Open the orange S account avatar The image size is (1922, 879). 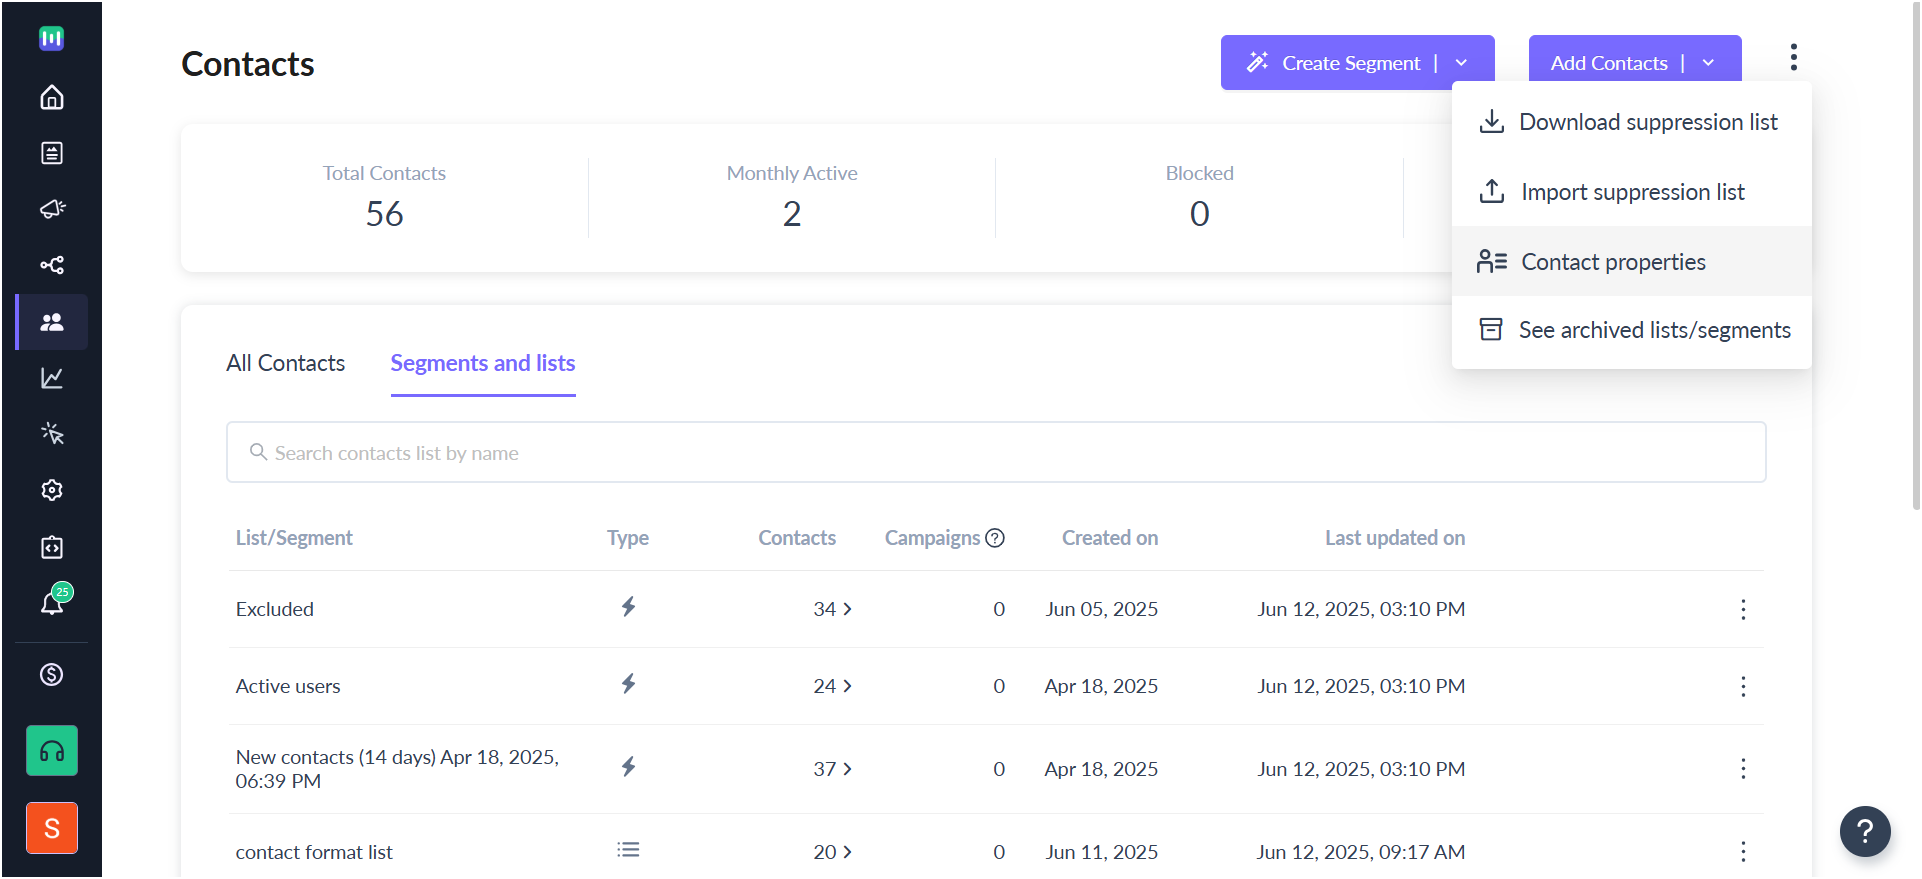tap(52, 828)
